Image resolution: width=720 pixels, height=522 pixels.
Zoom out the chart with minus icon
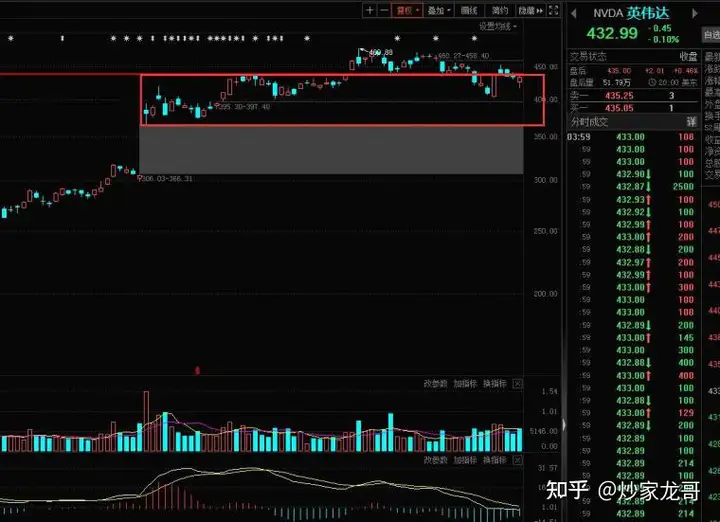pos(384,10)
